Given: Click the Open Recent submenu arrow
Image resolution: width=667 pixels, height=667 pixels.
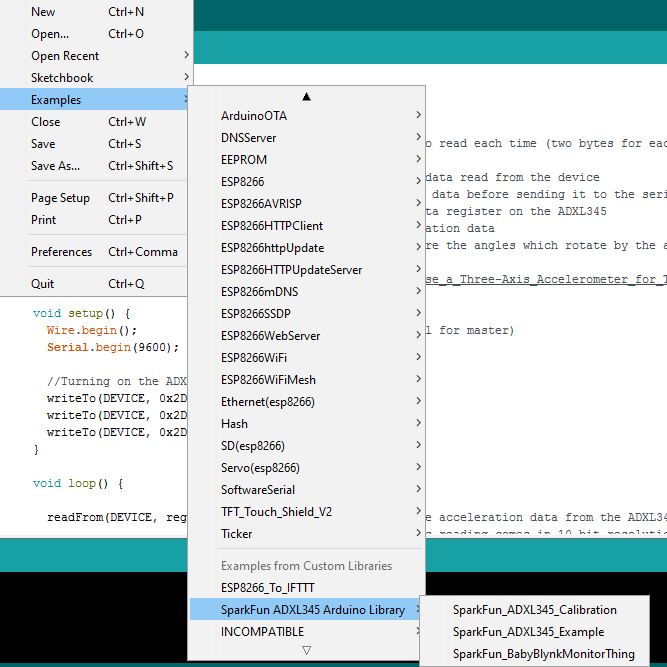Looking at the screenshot, I should pyautogui.click(x=186, y=55).
